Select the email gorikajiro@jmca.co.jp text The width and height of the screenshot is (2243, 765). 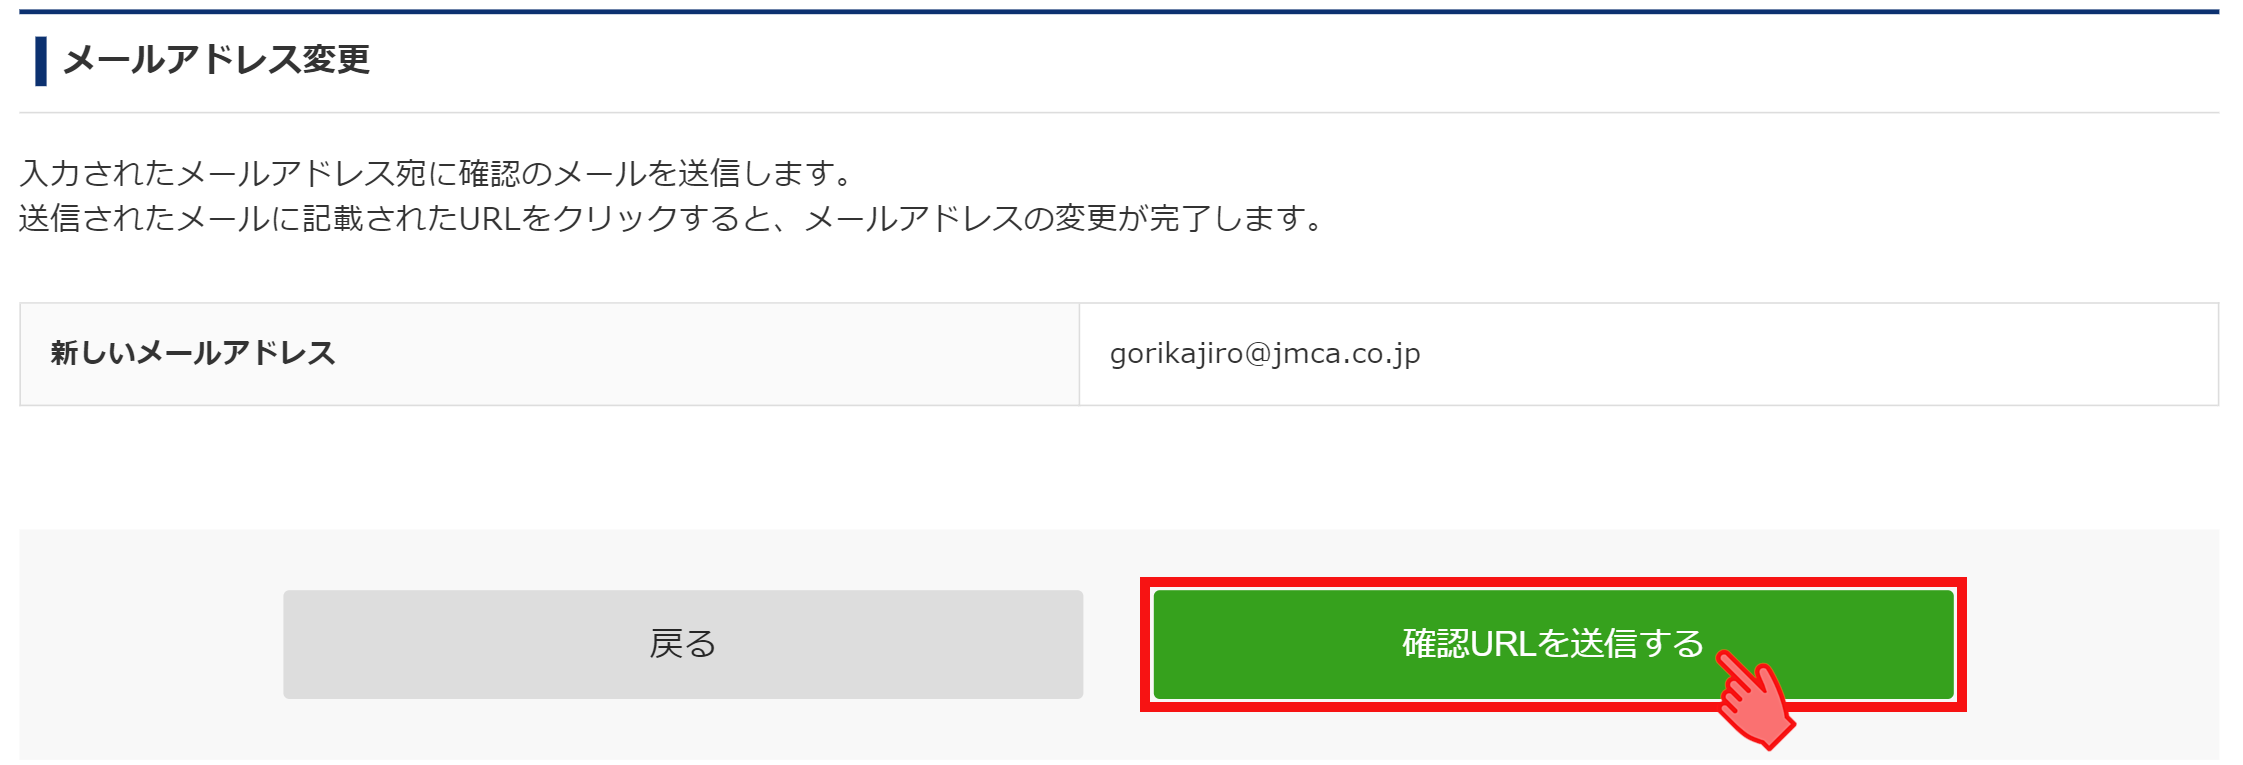(1265, 354)
